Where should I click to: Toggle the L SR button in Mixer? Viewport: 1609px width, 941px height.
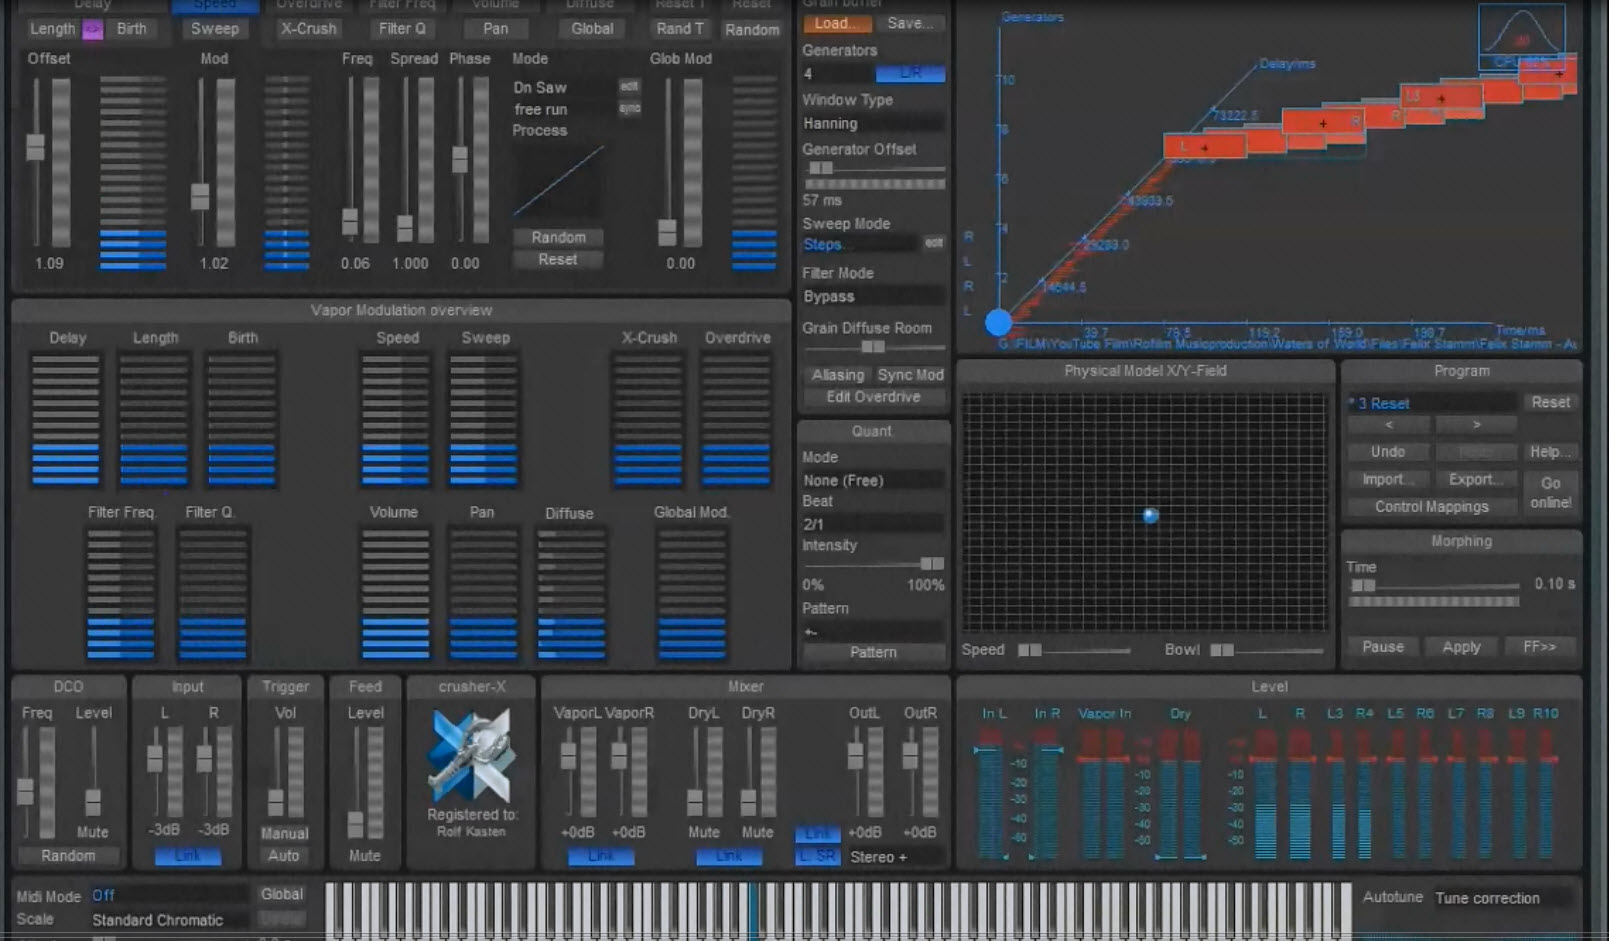pos(817,857)
